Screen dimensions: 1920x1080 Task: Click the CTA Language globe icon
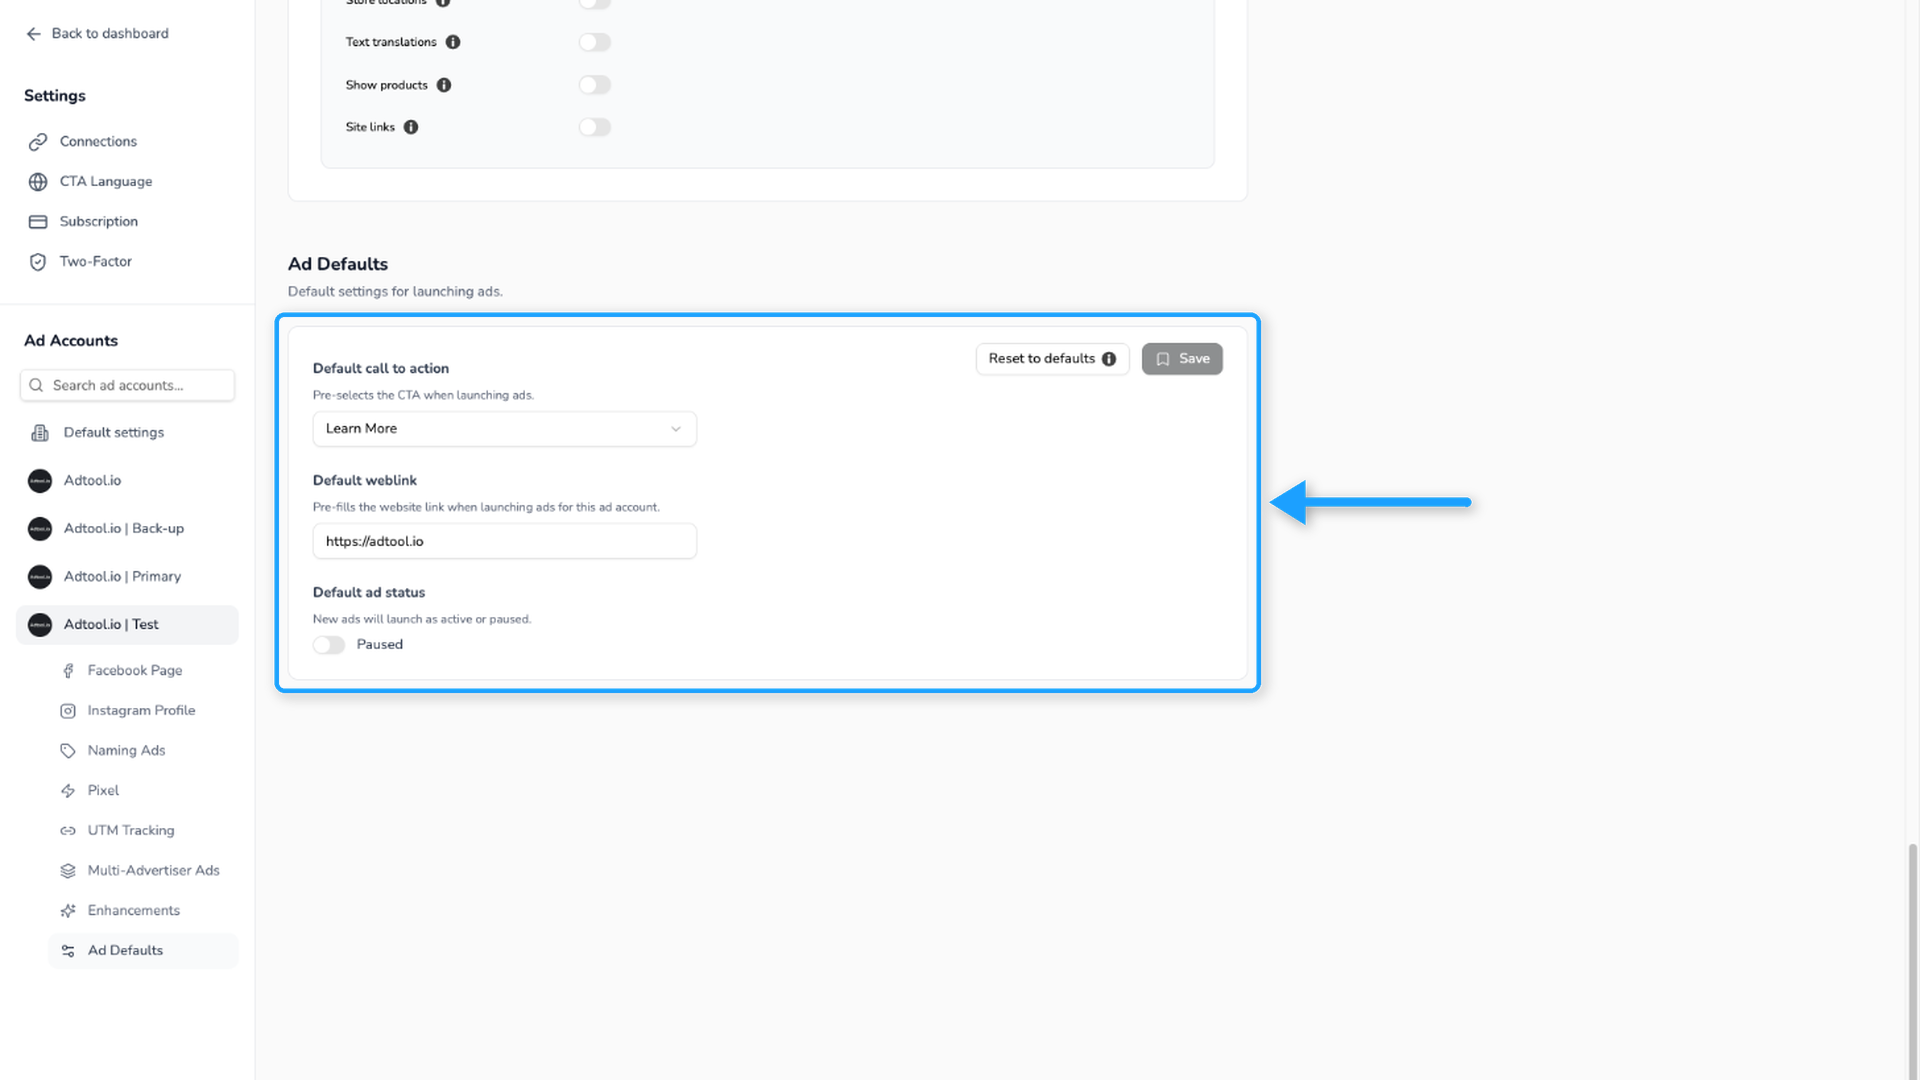click(38, 182)
